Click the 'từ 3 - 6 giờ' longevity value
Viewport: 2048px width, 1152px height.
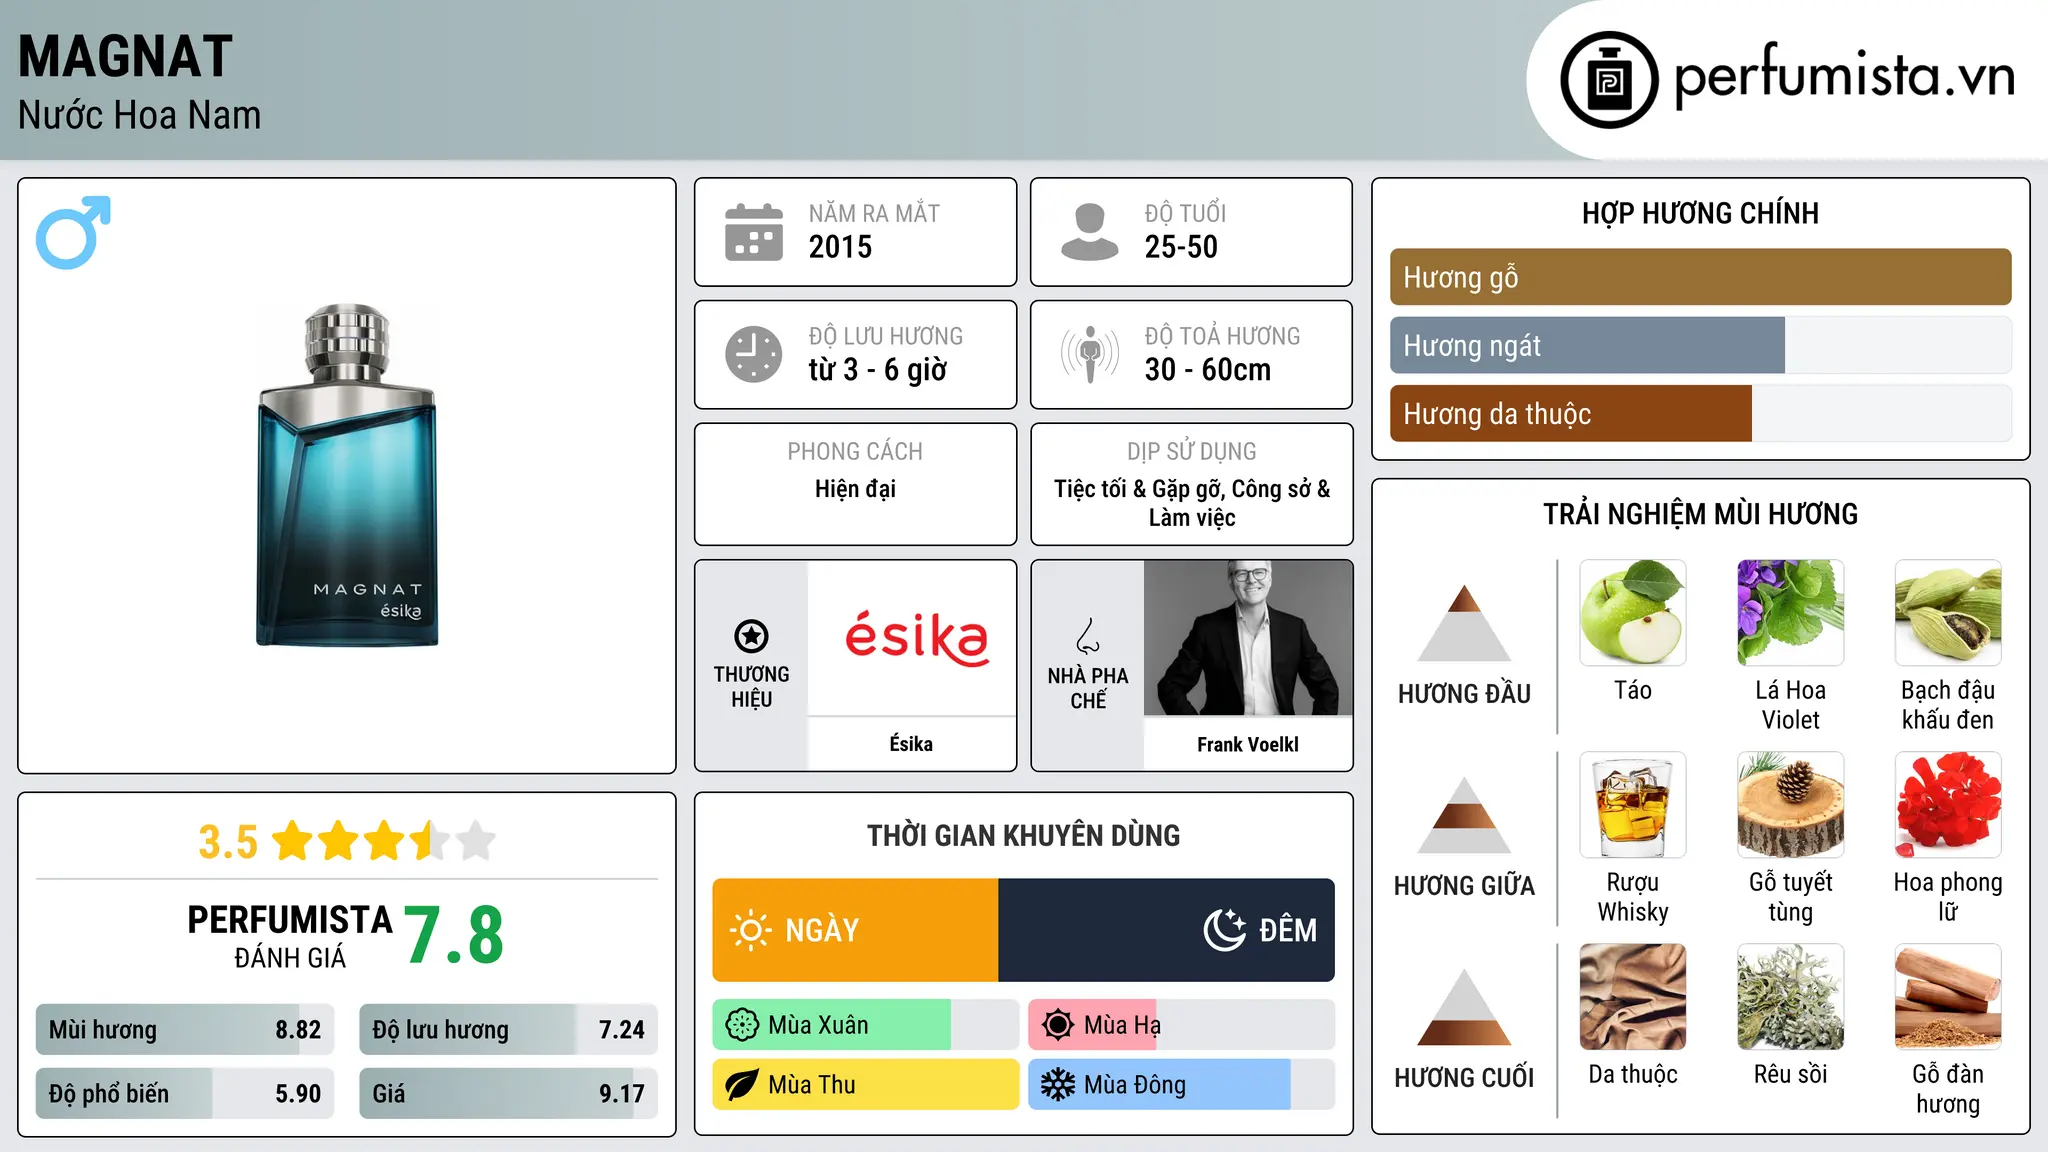click(x=878, y=370)
